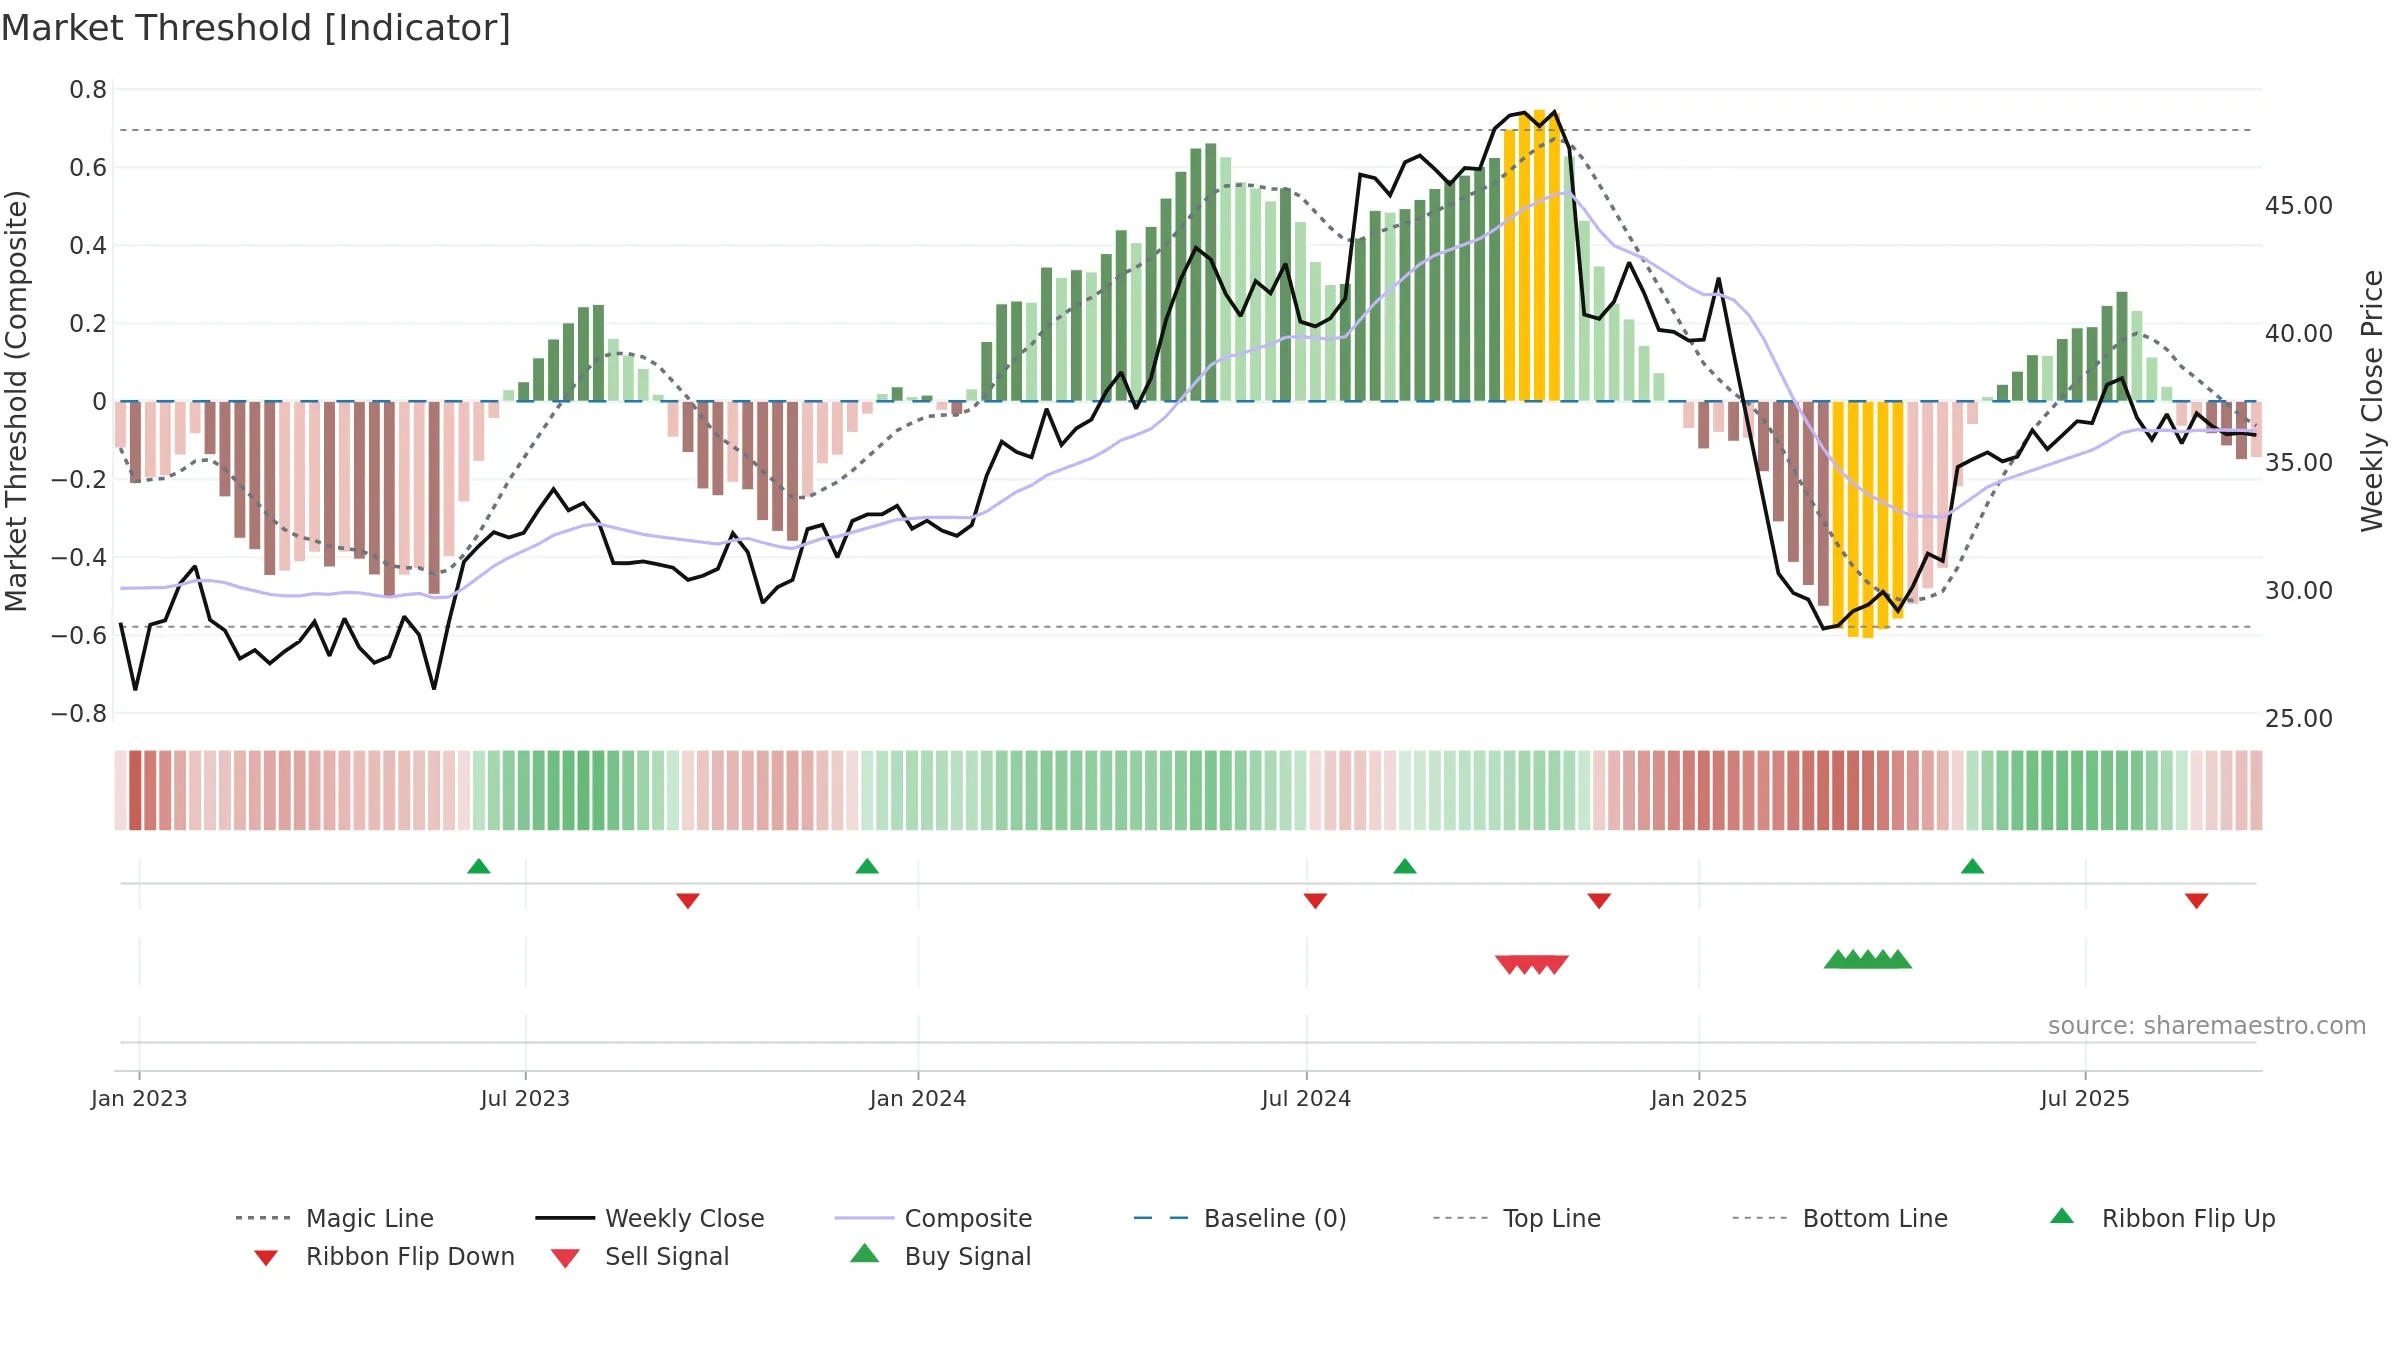Click the Ribbon Flip Down marker at Jul 2024
This screenshot has height=1350, width=2400.
pos(1316,901)
